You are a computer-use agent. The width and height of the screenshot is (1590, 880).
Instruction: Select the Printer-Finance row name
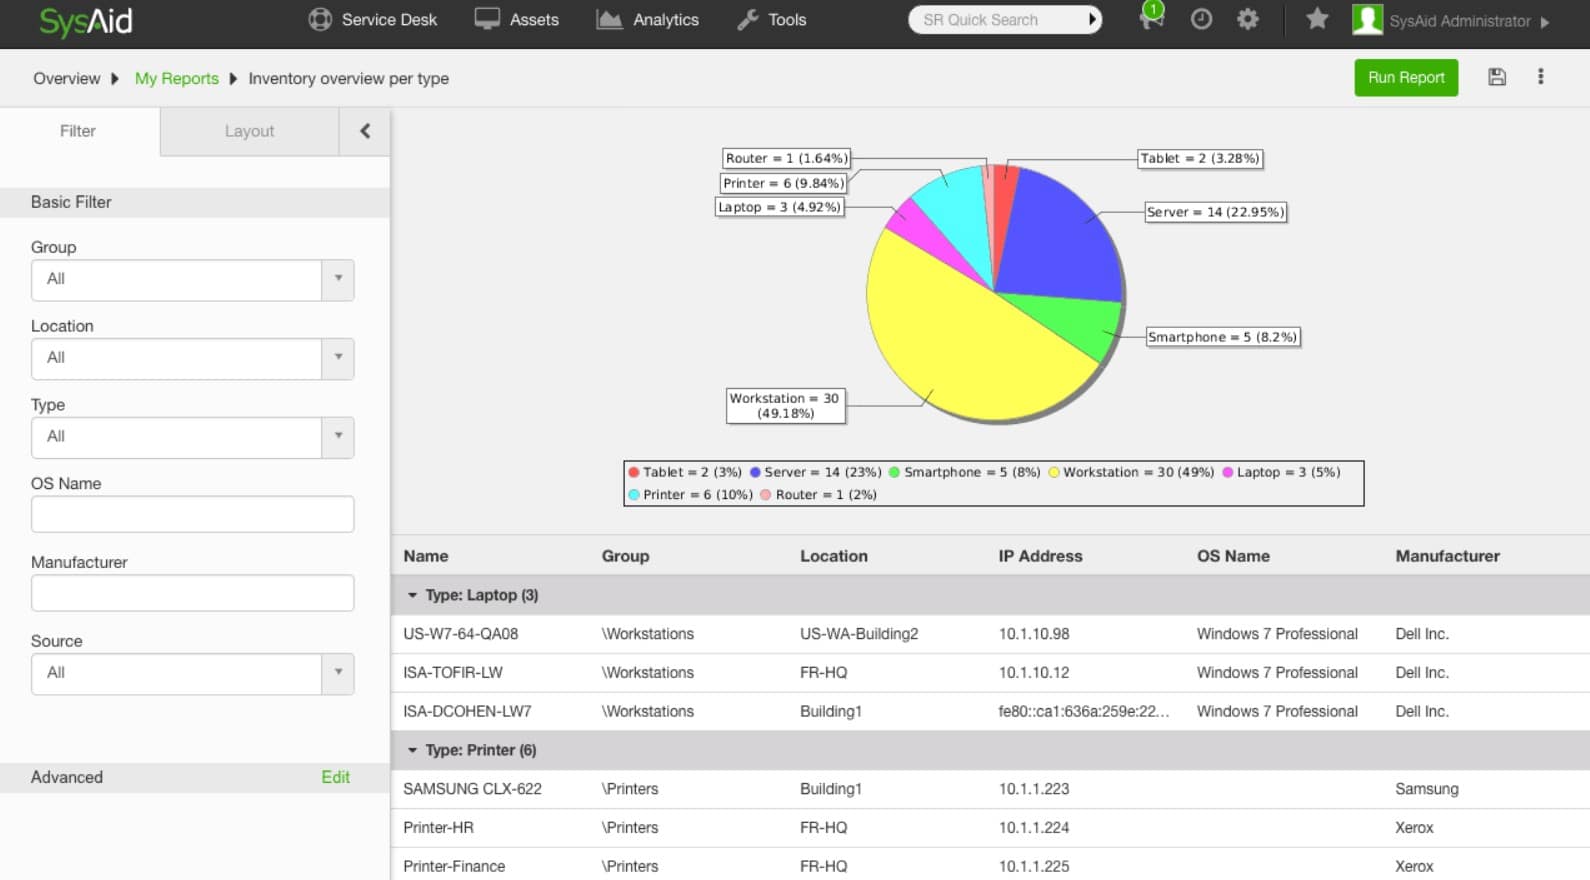(454, 866)
